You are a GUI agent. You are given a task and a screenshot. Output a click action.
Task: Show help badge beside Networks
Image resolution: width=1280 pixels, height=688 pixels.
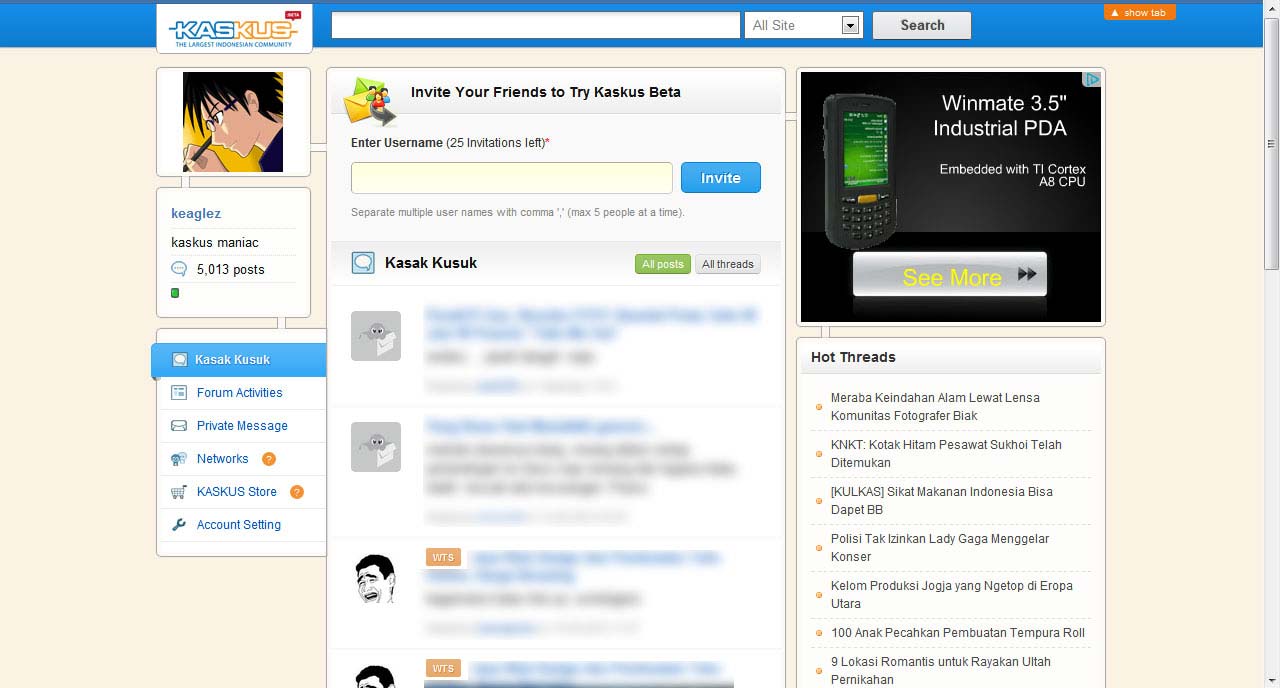click(x=268, y=459)
